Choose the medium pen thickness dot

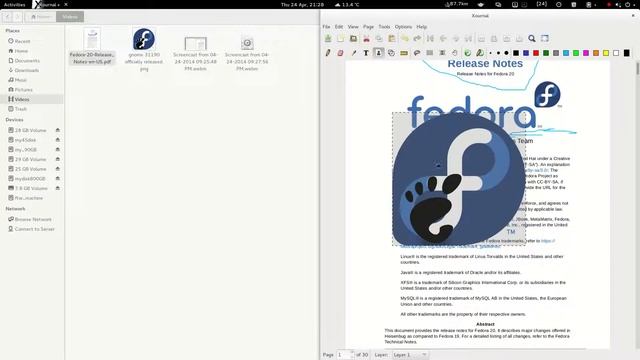(x=498, y=53)
